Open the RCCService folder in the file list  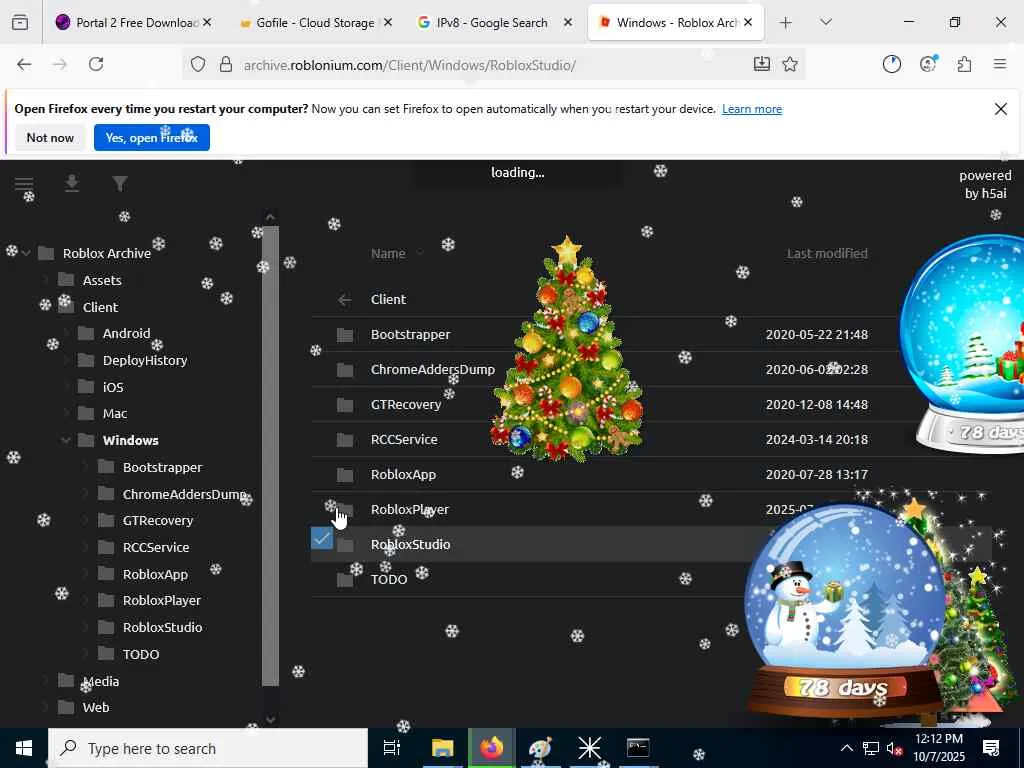click(404, 440)
